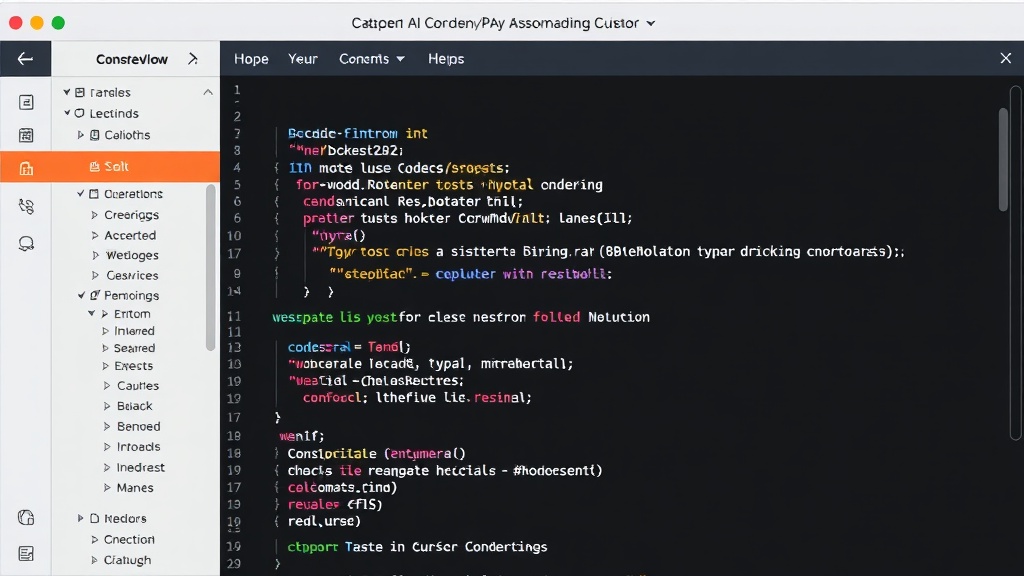This screenshot has height=576, width=1024.
Task: Select the Solt tree item
Action: click(x=110, y=167)
